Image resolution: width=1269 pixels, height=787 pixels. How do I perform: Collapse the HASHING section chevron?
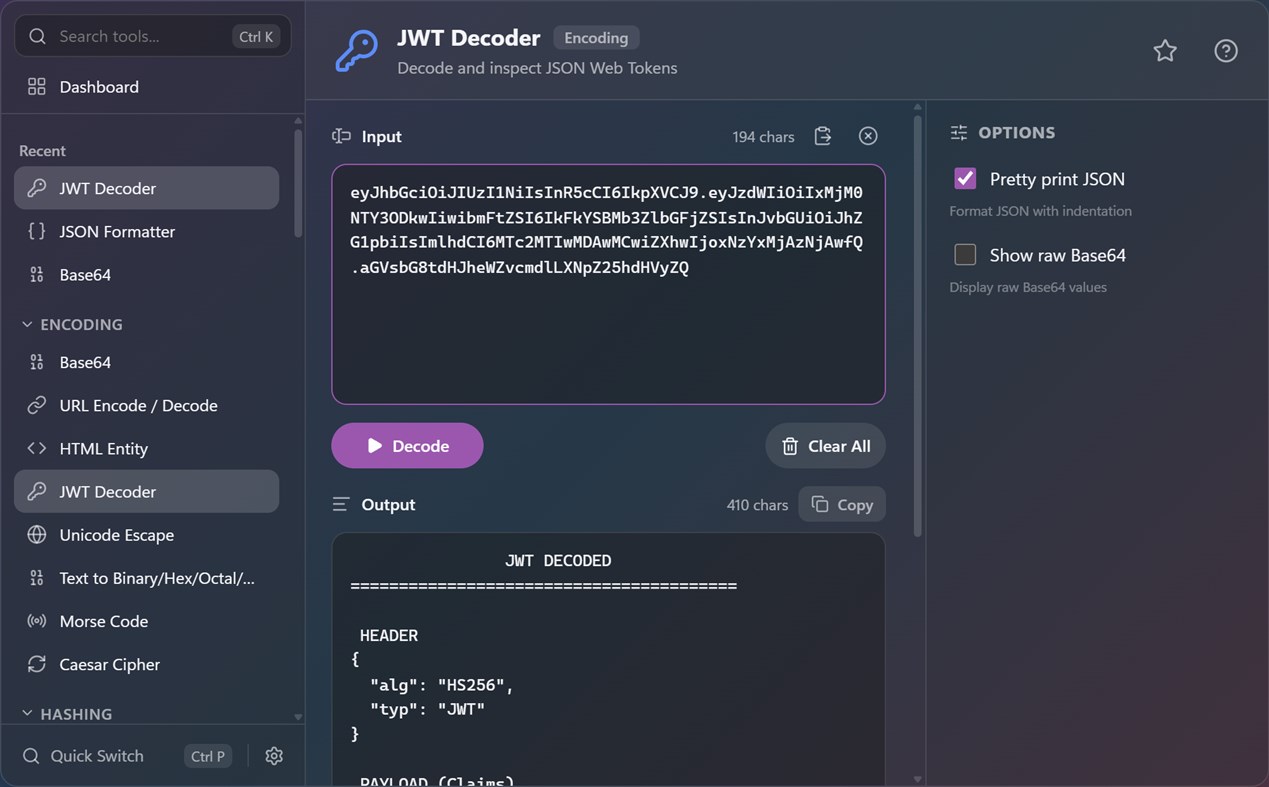click(x=27, y=714)
